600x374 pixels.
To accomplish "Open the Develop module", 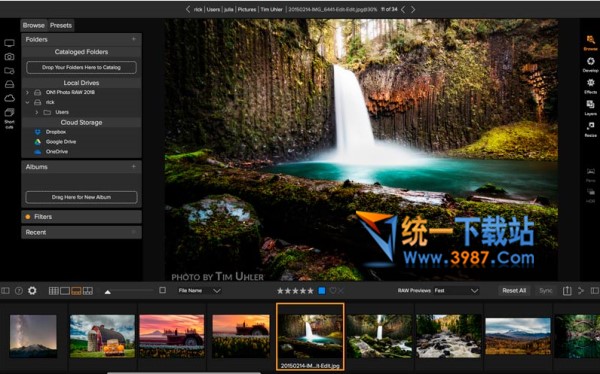I will coord(590,64).
